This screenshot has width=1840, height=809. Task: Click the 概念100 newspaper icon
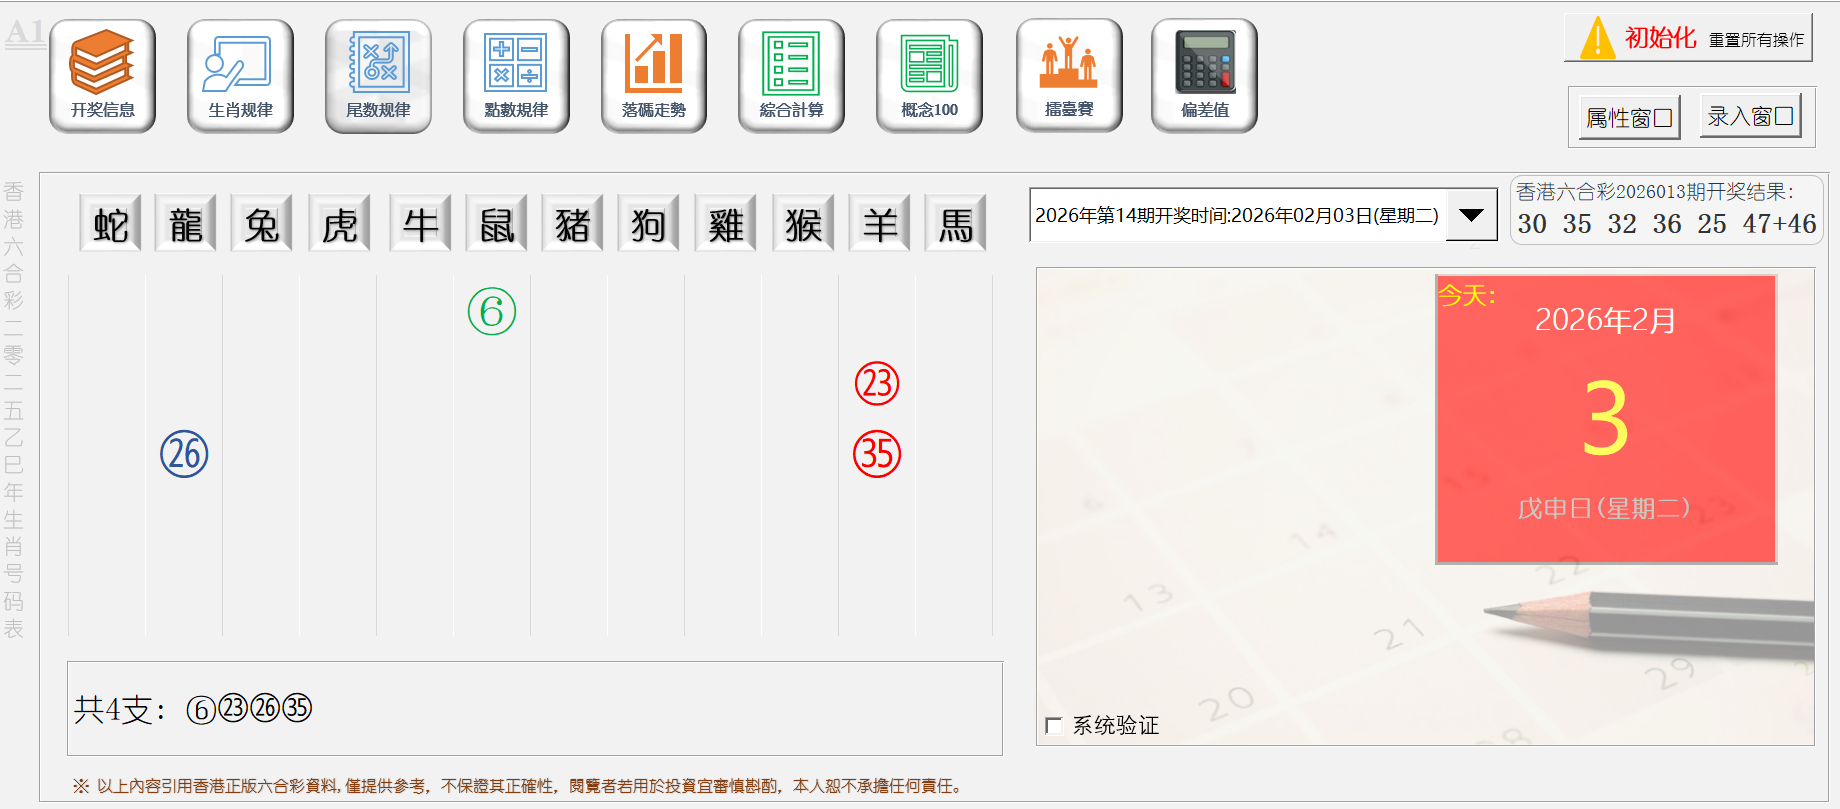point(929,76)
